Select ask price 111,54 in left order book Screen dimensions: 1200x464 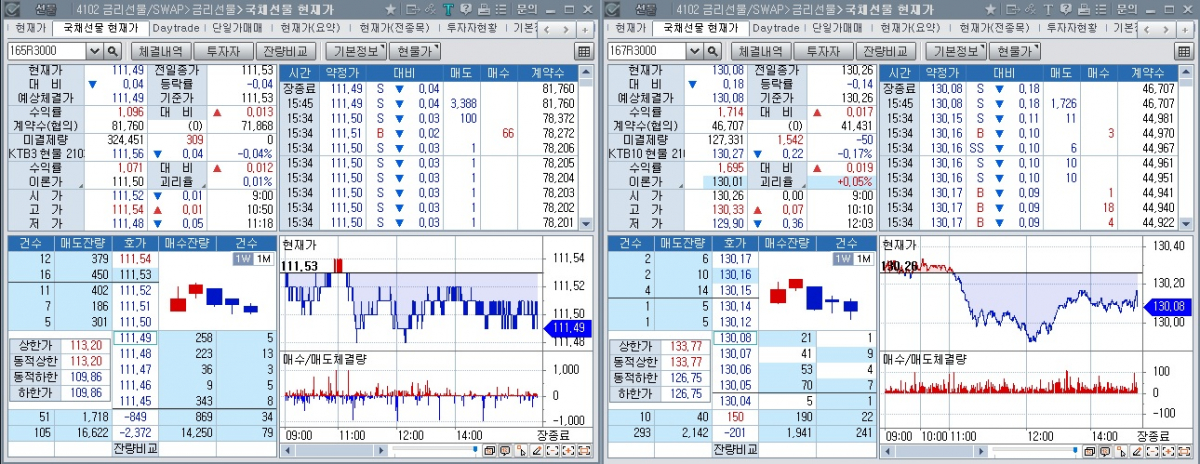click(135, 259)
